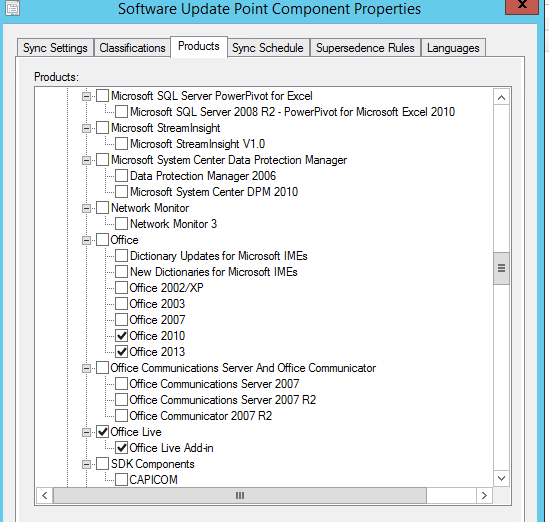
Task: Select the 'Microsoft System Center DPM 2010' label
Action: coord(214,192)
